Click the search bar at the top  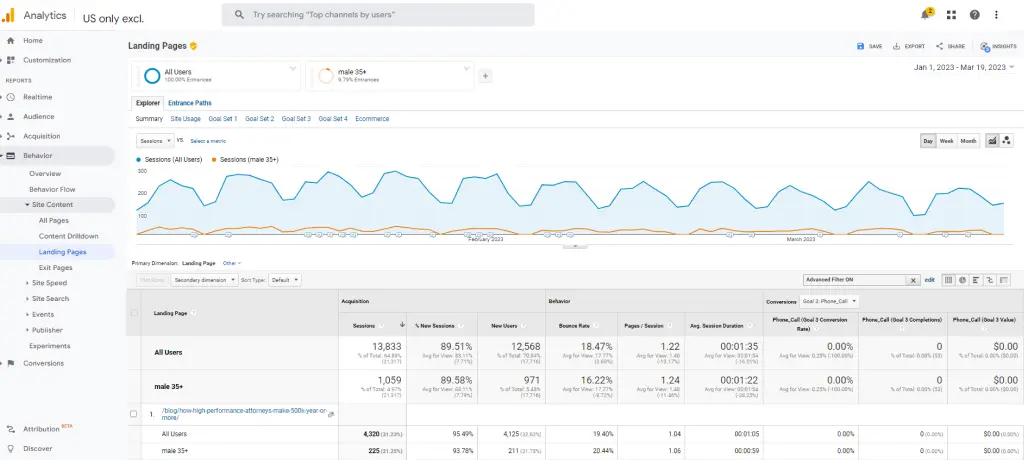pyautogui.click(x=378, y=15)
